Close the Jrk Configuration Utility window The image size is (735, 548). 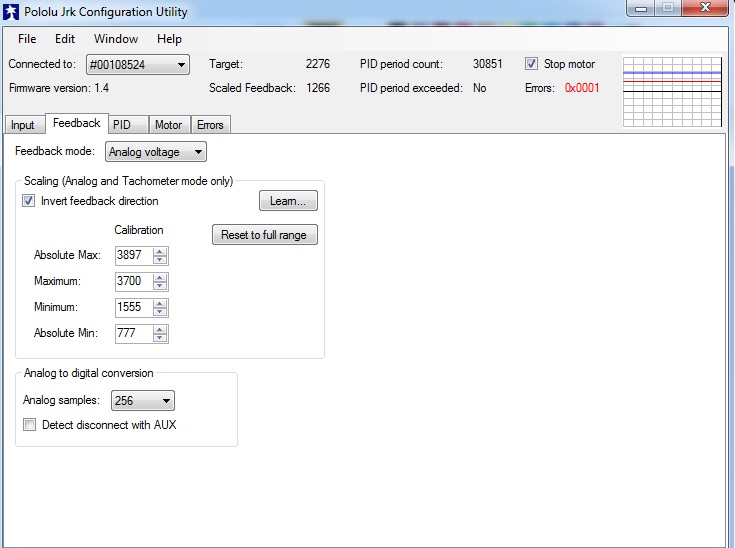tap(705, 8)
